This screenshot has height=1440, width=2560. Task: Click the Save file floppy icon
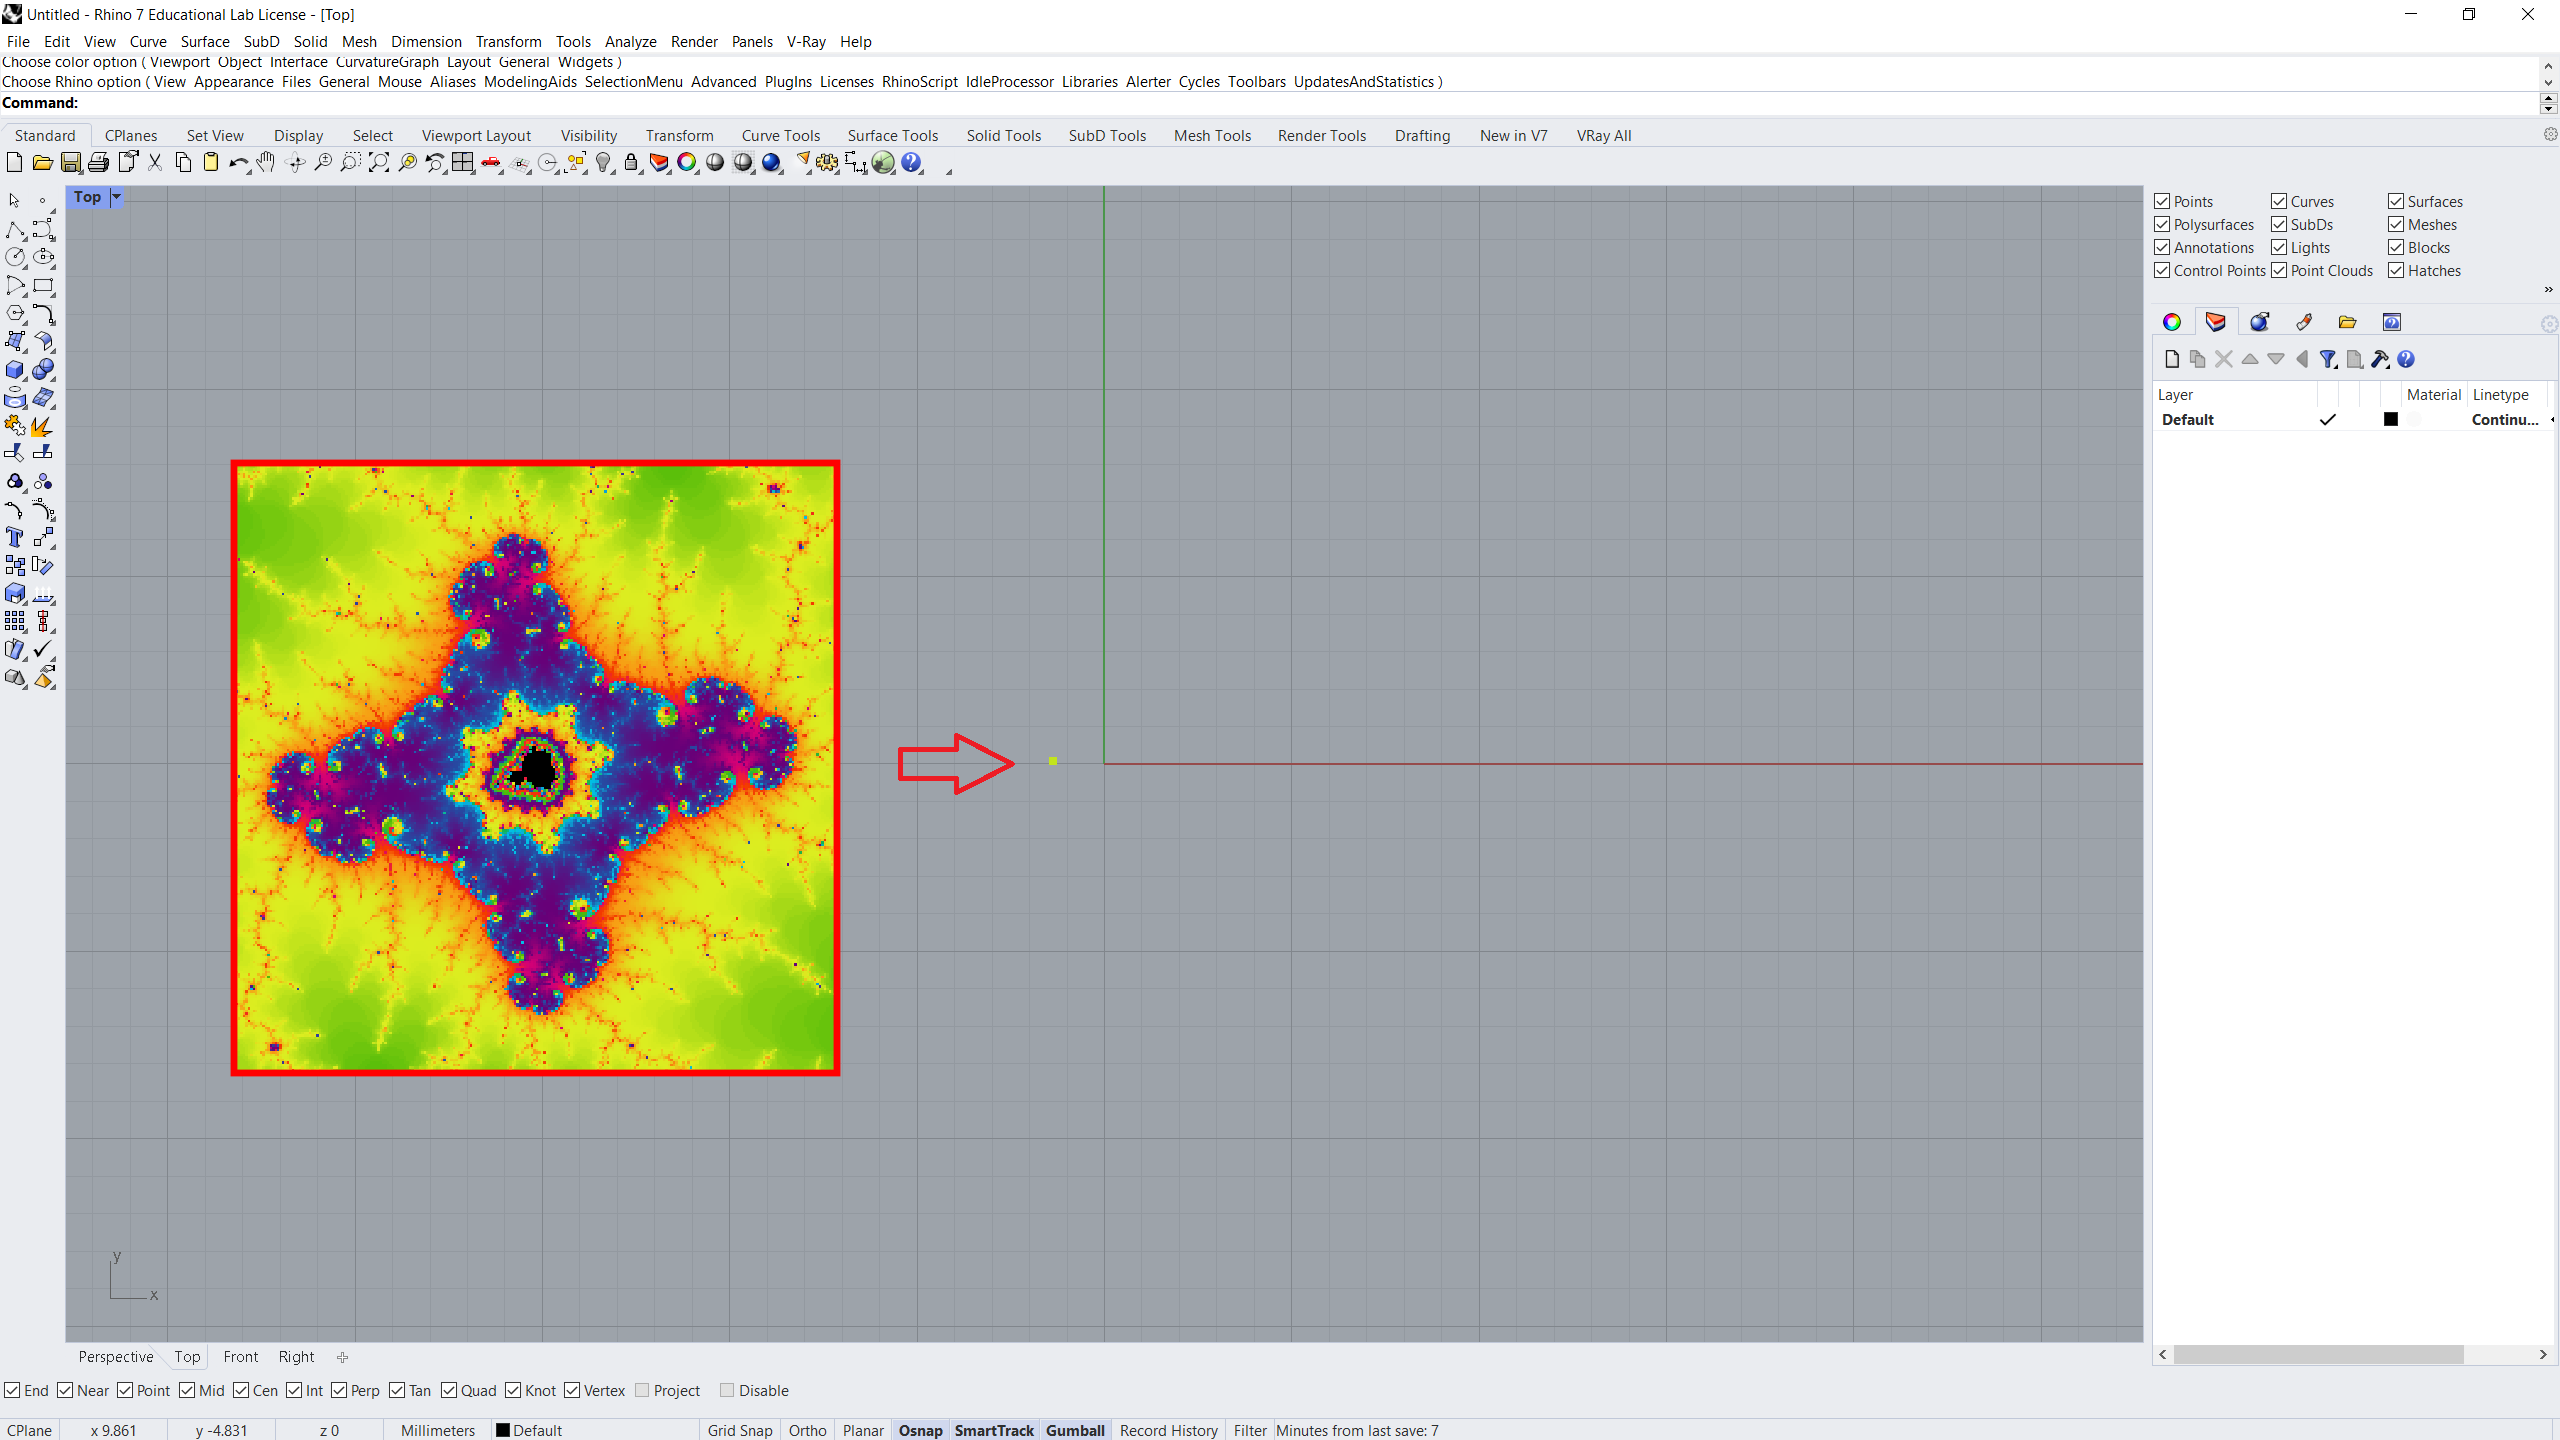click(x=70, y=162)
